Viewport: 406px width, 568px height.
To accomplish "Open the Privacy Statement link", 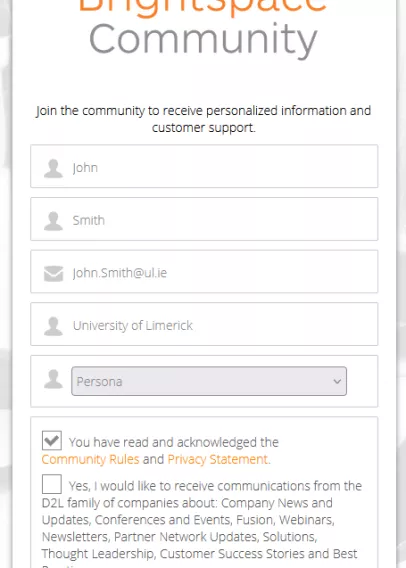I will [218, 459].
